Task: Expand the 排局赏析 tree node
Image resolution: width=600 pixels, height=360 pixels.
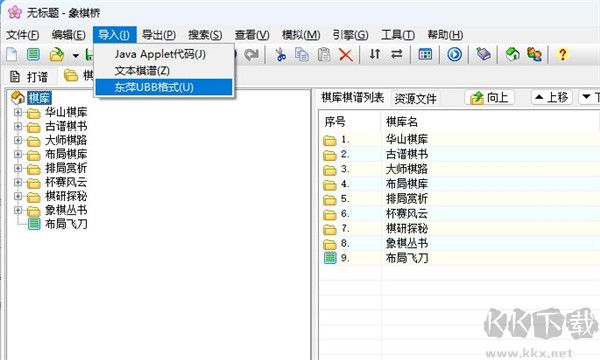Action: 18,168
